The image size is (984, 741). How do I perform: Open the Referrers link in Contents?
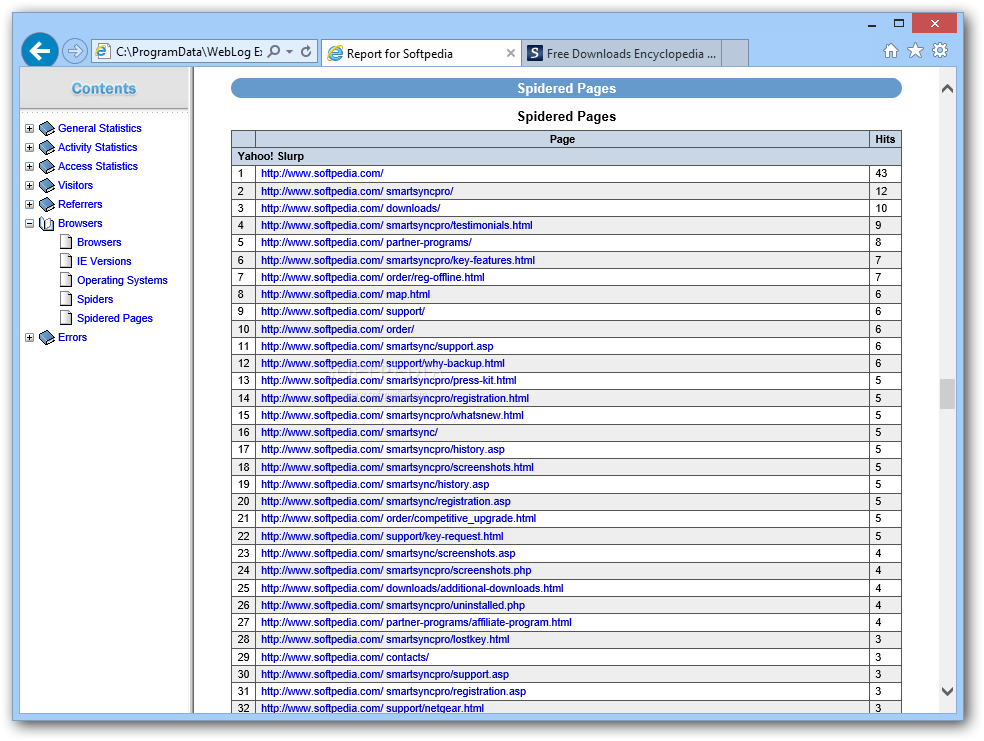(80, 204)
